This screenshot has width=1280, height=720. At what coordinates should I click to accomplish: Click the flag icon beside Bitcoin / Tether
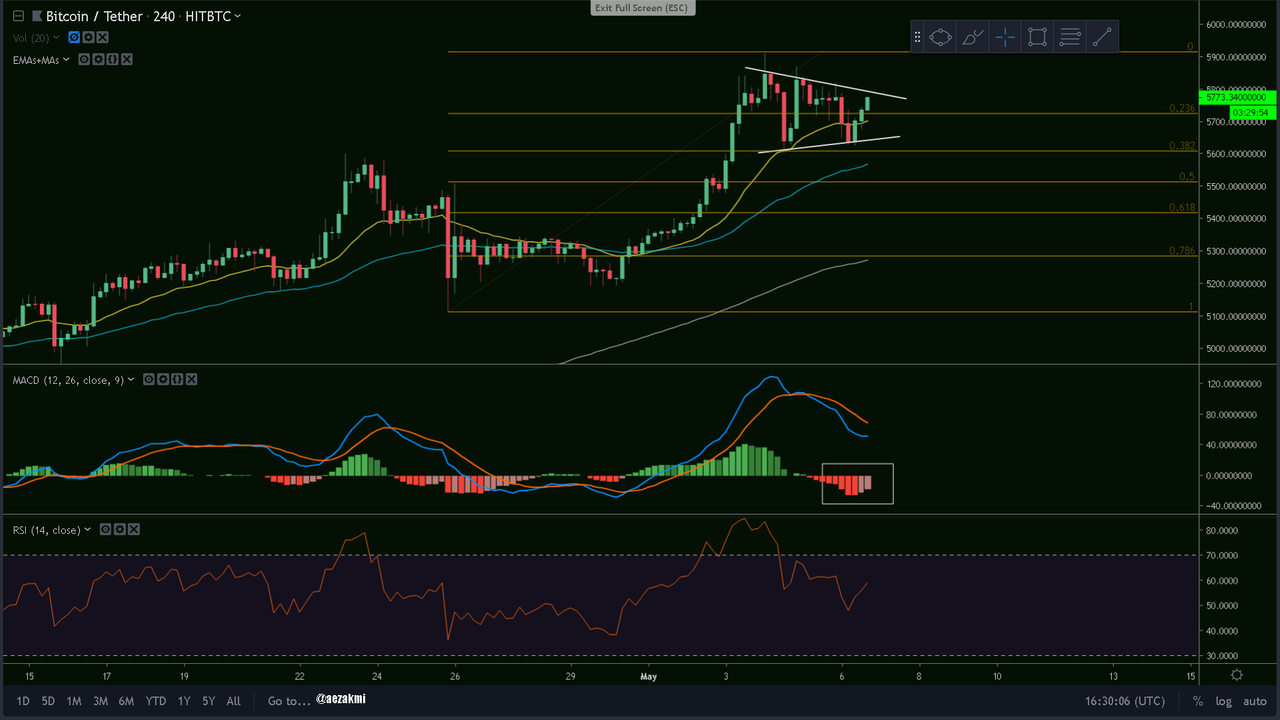click(37, 16)
